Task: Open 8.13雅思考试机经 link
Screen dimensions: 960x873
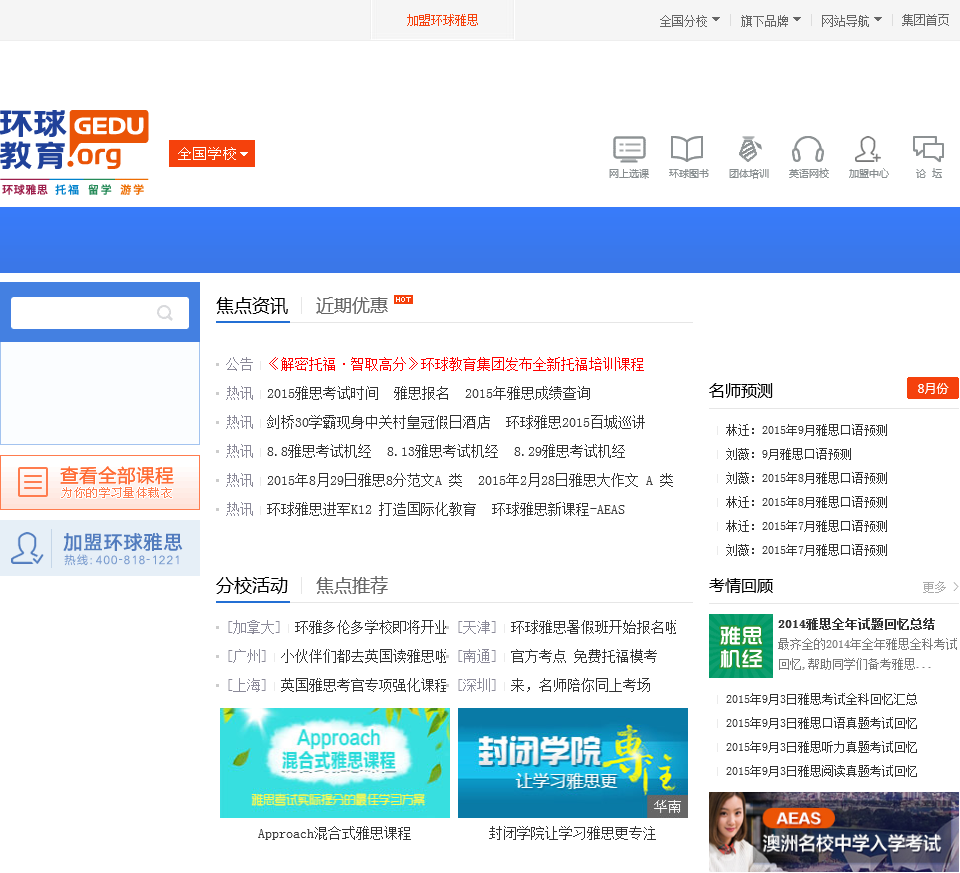Action: [x=443, y=452]
